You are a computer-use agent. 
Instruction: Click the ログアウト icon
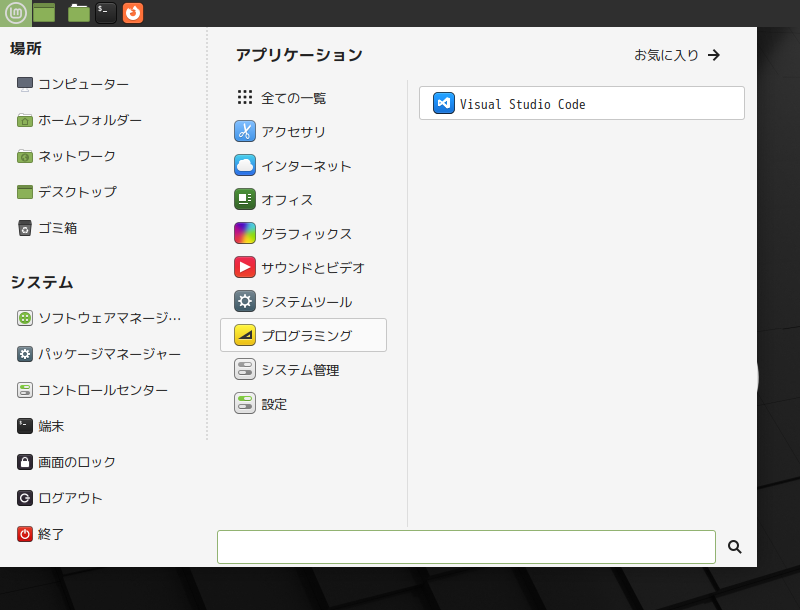24,498
